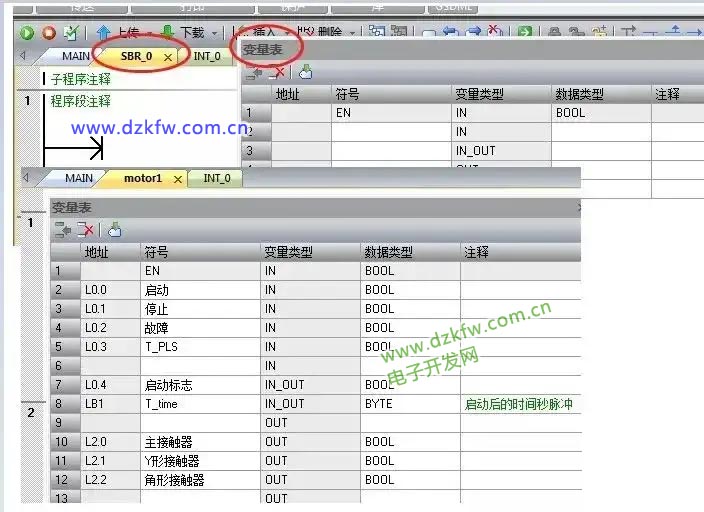
Task: Click insert row icon in lower variable table
Action: tap(63, 230)
